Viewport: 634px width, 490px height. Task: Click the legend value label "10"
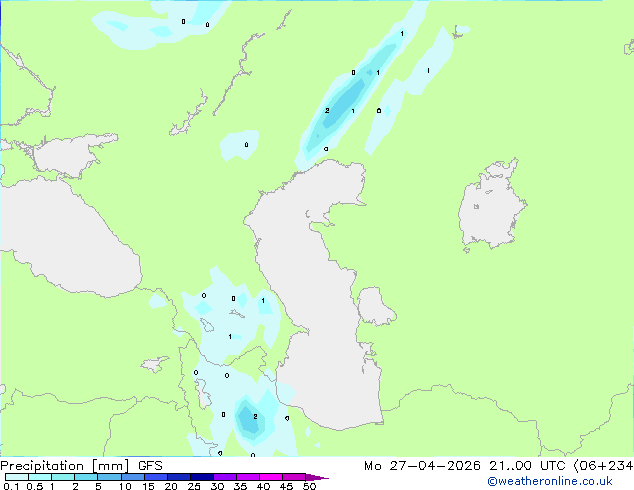pyautogui.click(x=125, y=486)
